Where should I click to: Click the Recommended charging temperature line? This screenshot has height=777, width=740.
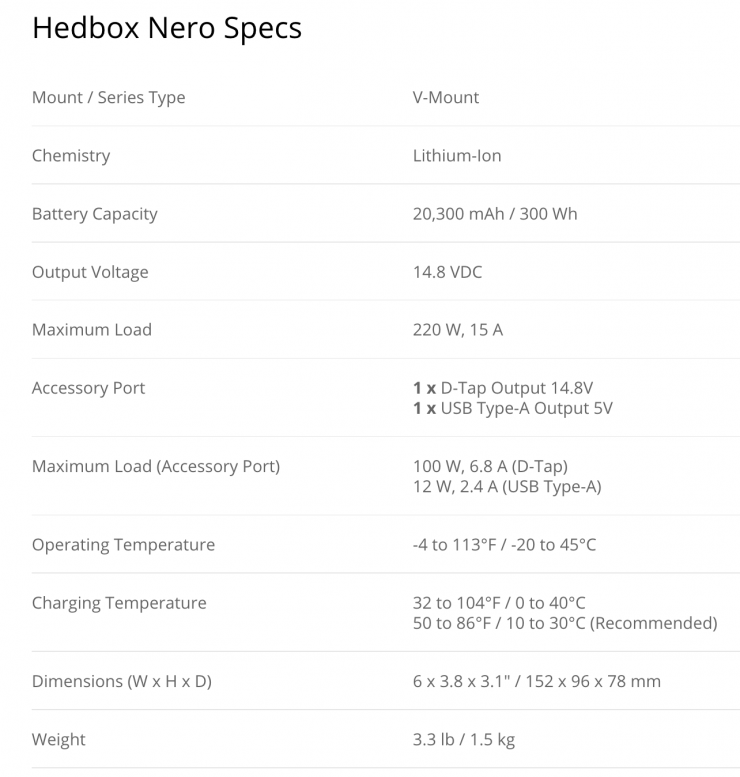(565, 623)
